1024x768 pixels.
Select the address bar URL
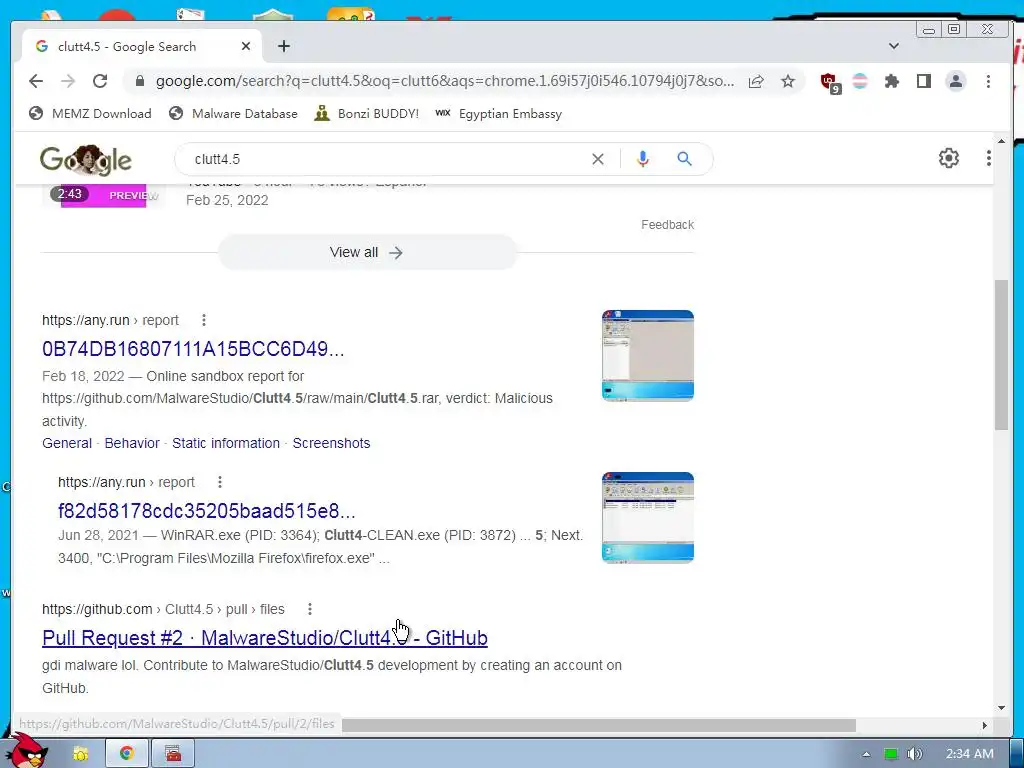click(x=445, y=81)
